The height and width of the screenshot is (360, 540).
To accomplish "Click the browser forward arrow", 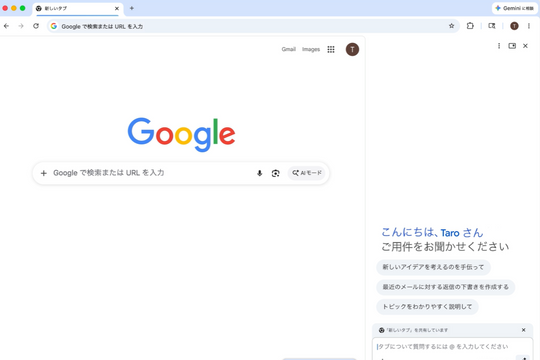I will pos(21,26).
